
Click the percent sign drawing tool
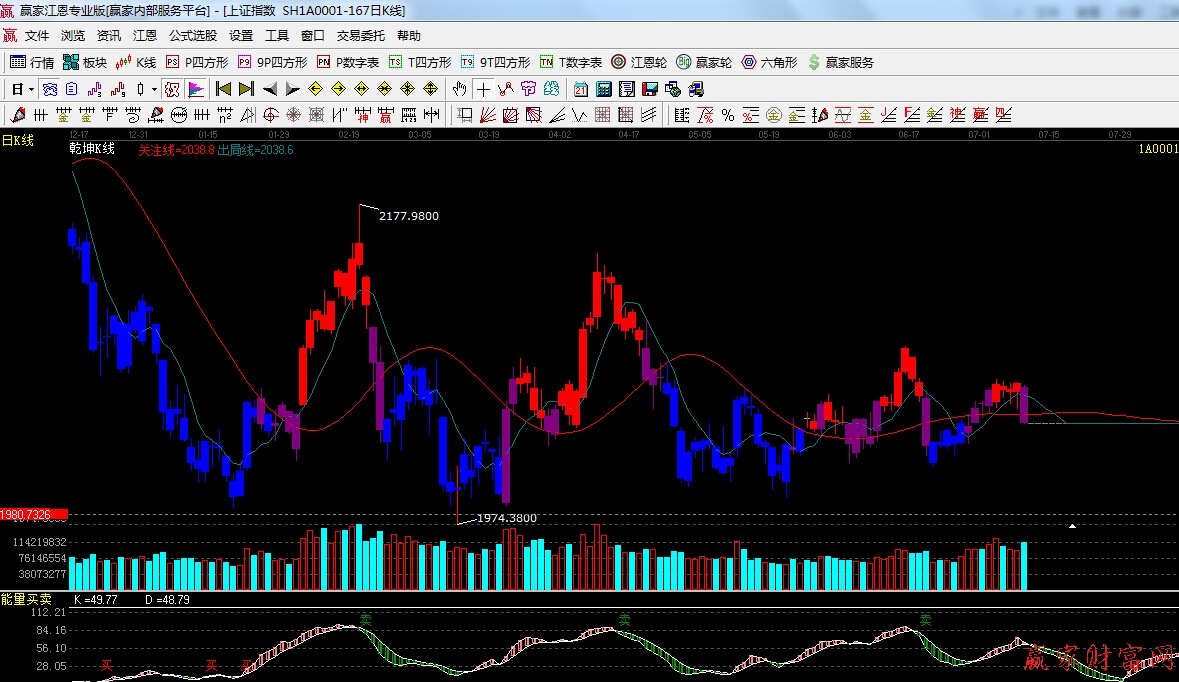click(x=728, y=115)
